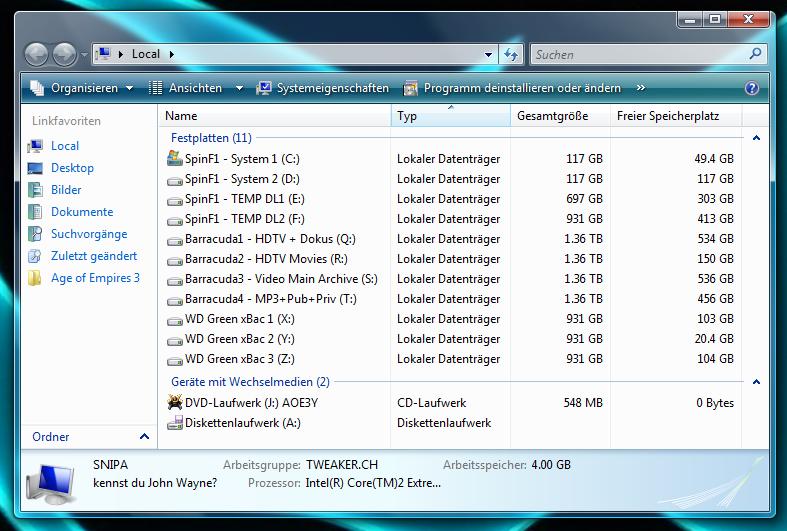Screen dimensions: 787x531
Task: Show more toolbar commands via chevron
Action: point(641,88)
